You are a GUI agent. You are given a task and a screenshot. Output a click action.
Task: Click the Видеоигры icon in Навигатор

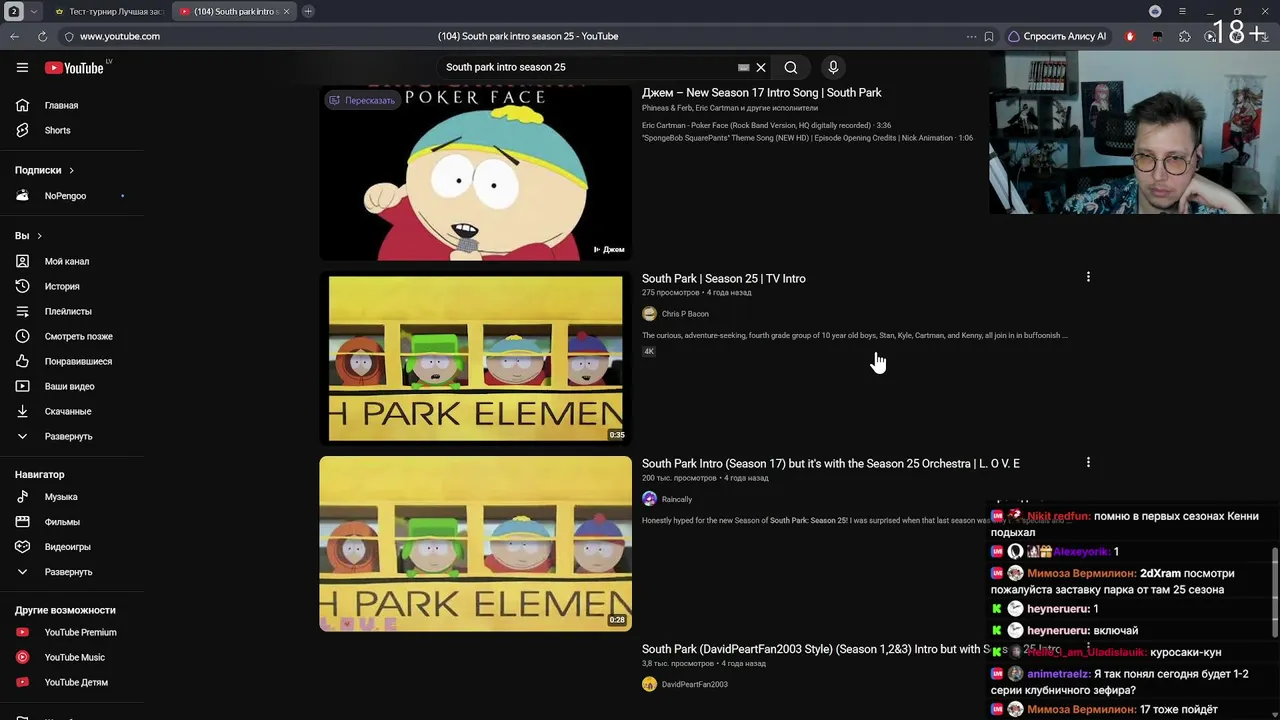coord(22,547)
